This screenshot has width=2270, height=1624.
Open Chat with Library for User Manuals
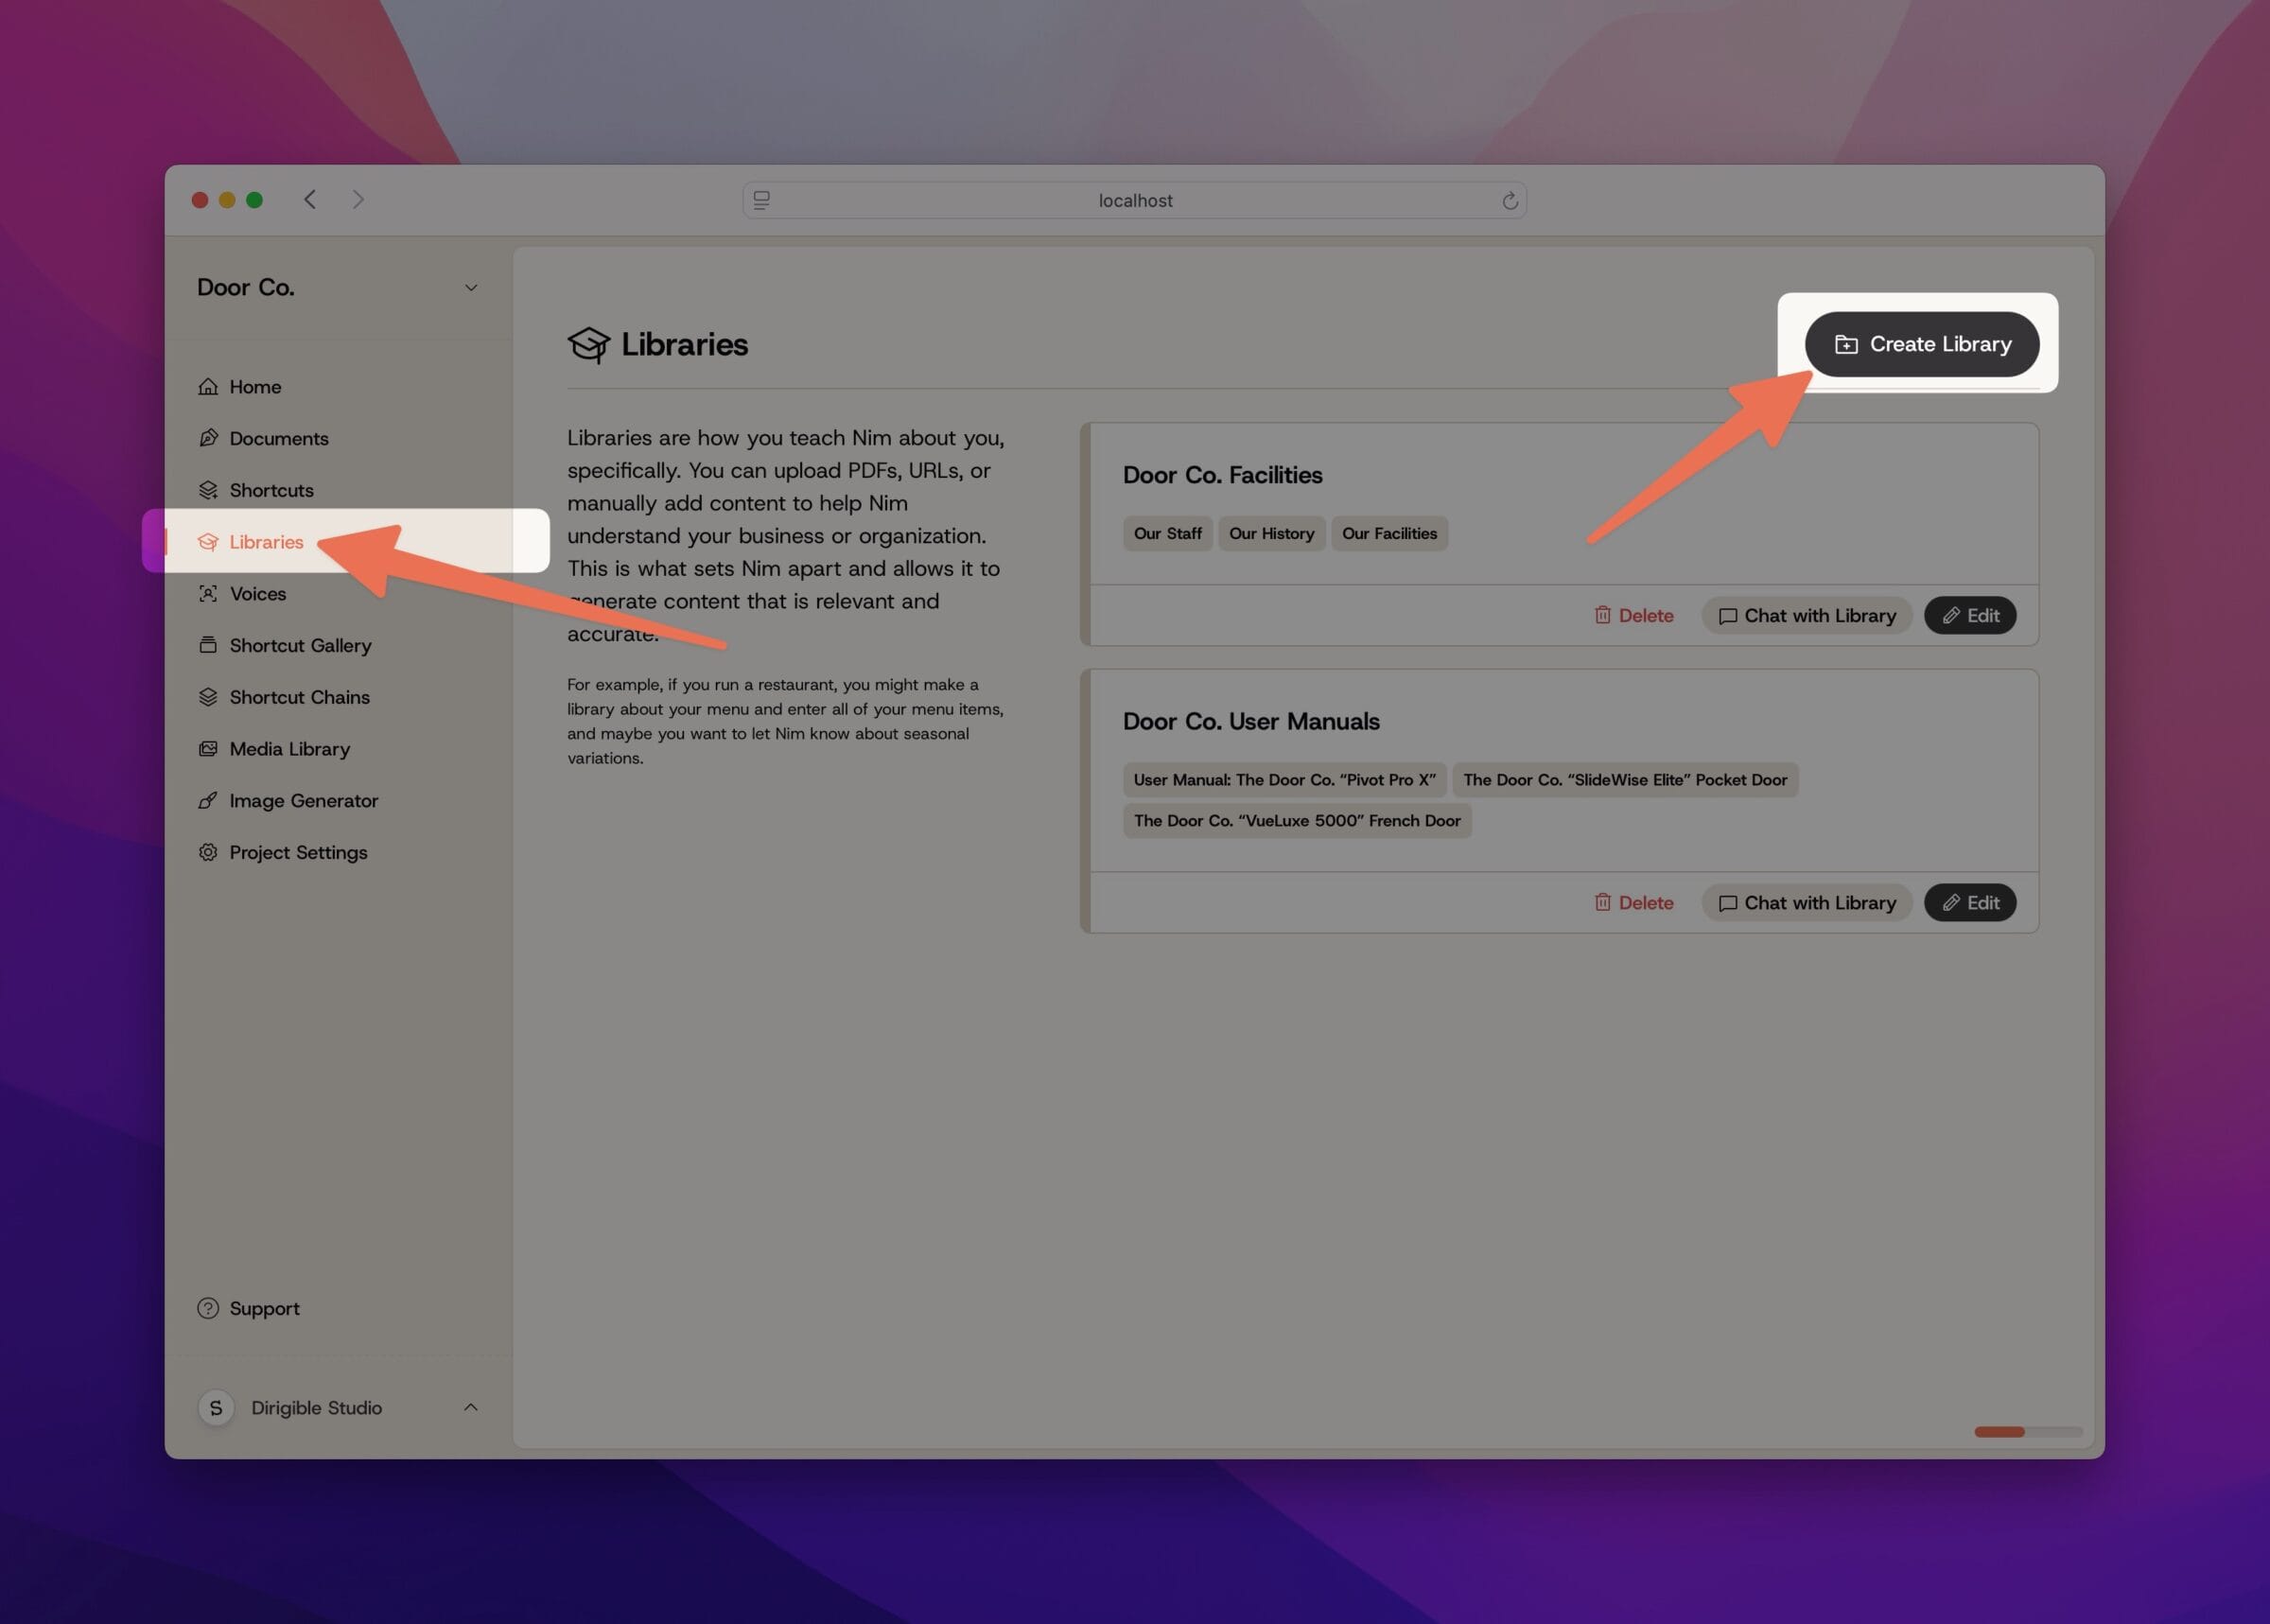(x=1807, y=901)
